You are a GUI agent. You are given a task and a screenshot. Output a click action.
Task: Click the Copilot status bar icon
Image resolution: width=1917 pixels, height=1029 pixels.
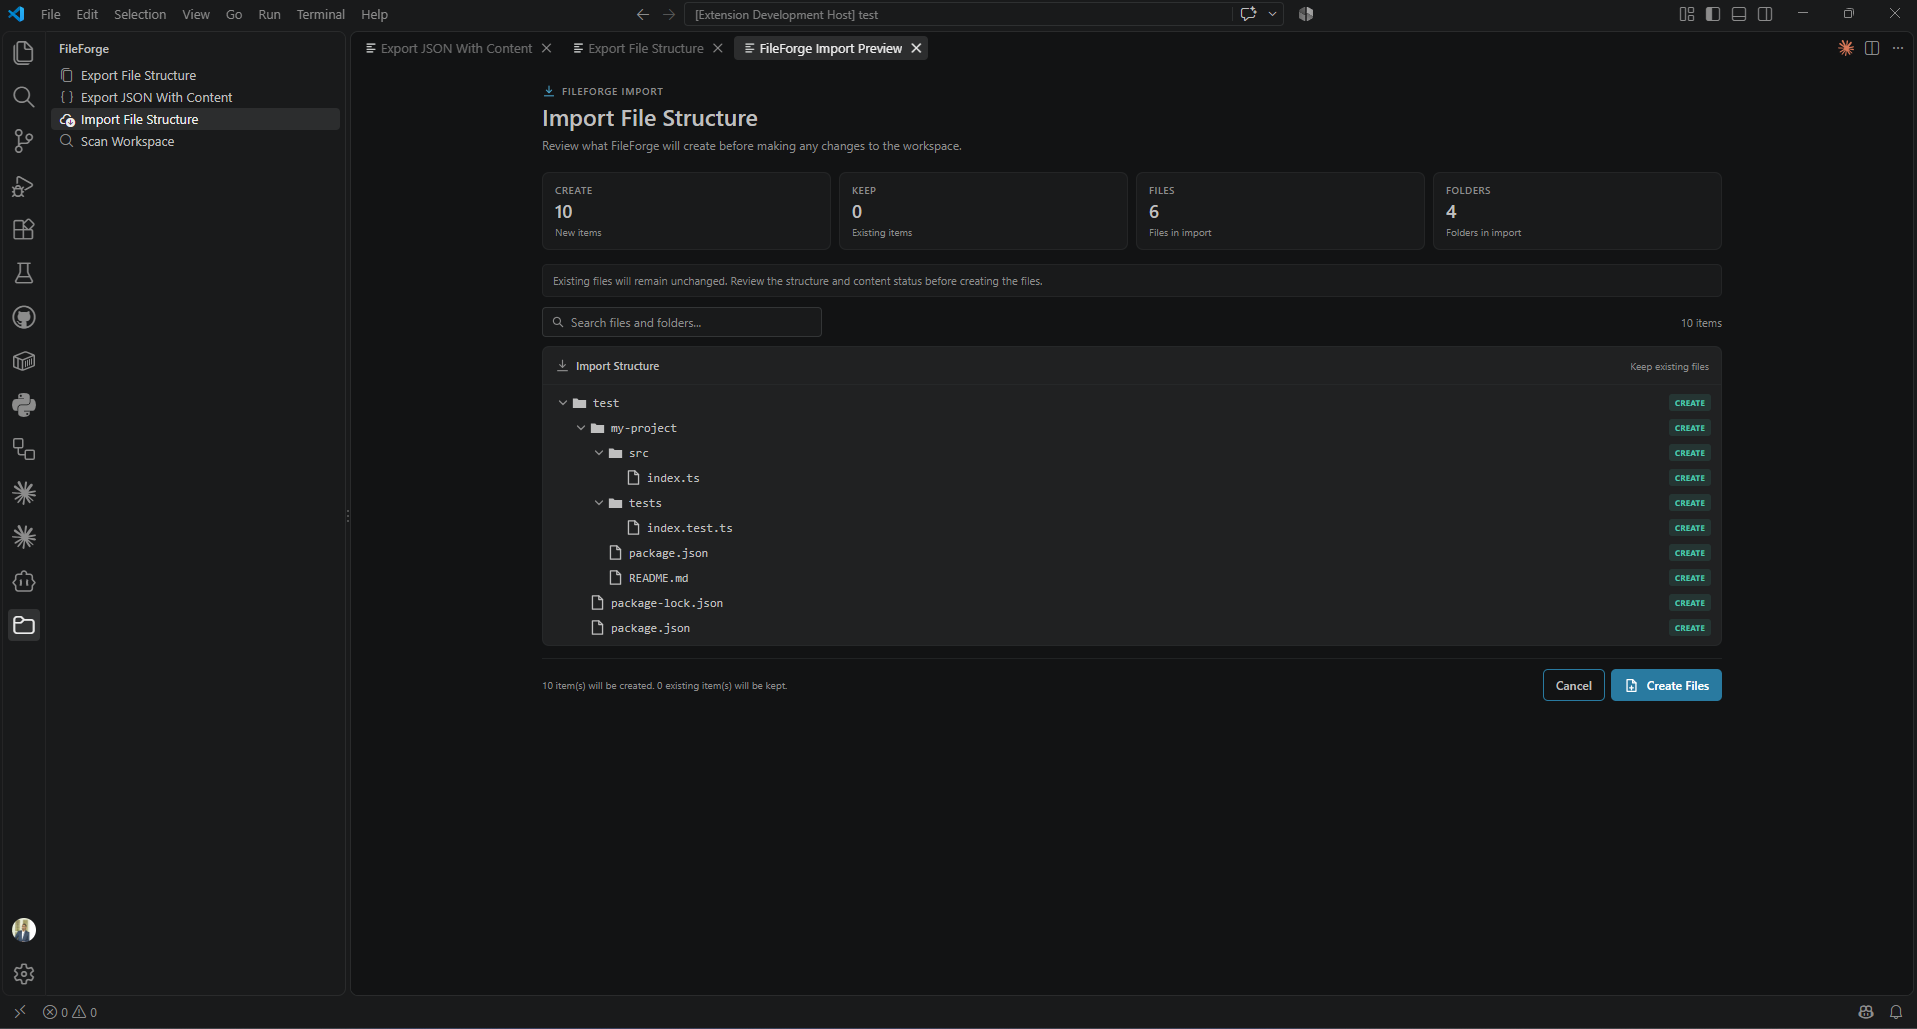[x=1865, y=1012]
